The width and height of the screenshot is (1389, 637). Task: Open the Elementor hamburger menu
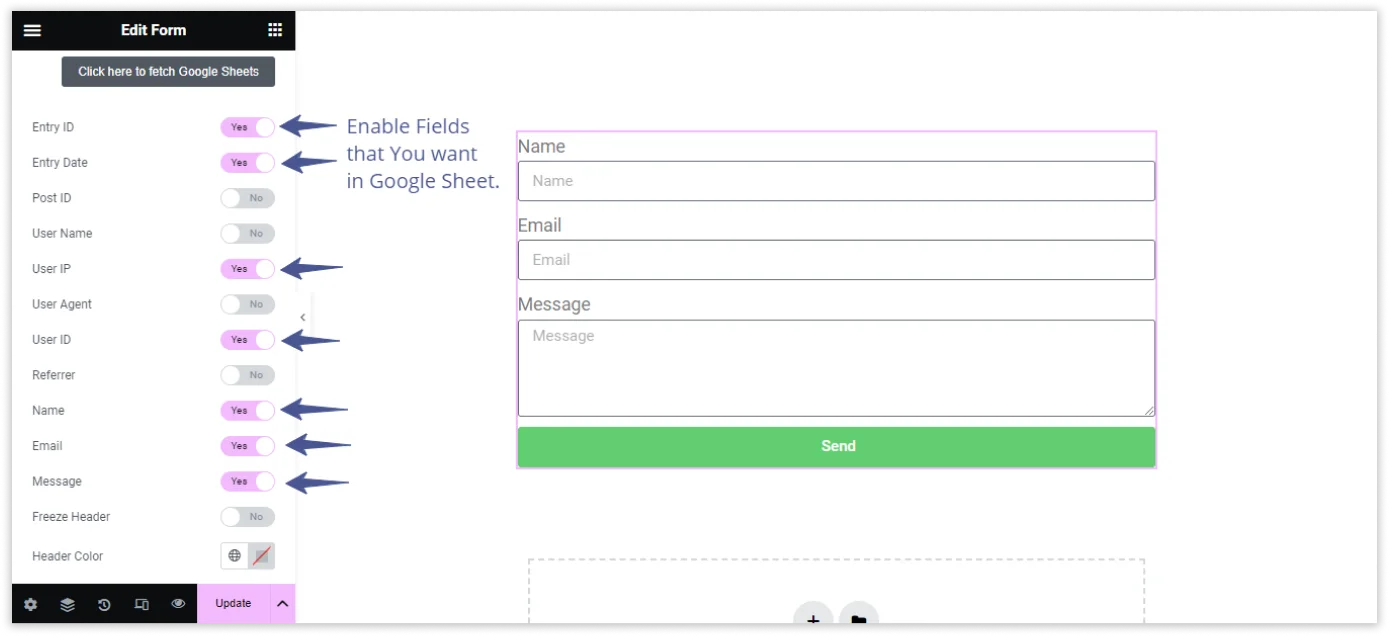[32, 30]
